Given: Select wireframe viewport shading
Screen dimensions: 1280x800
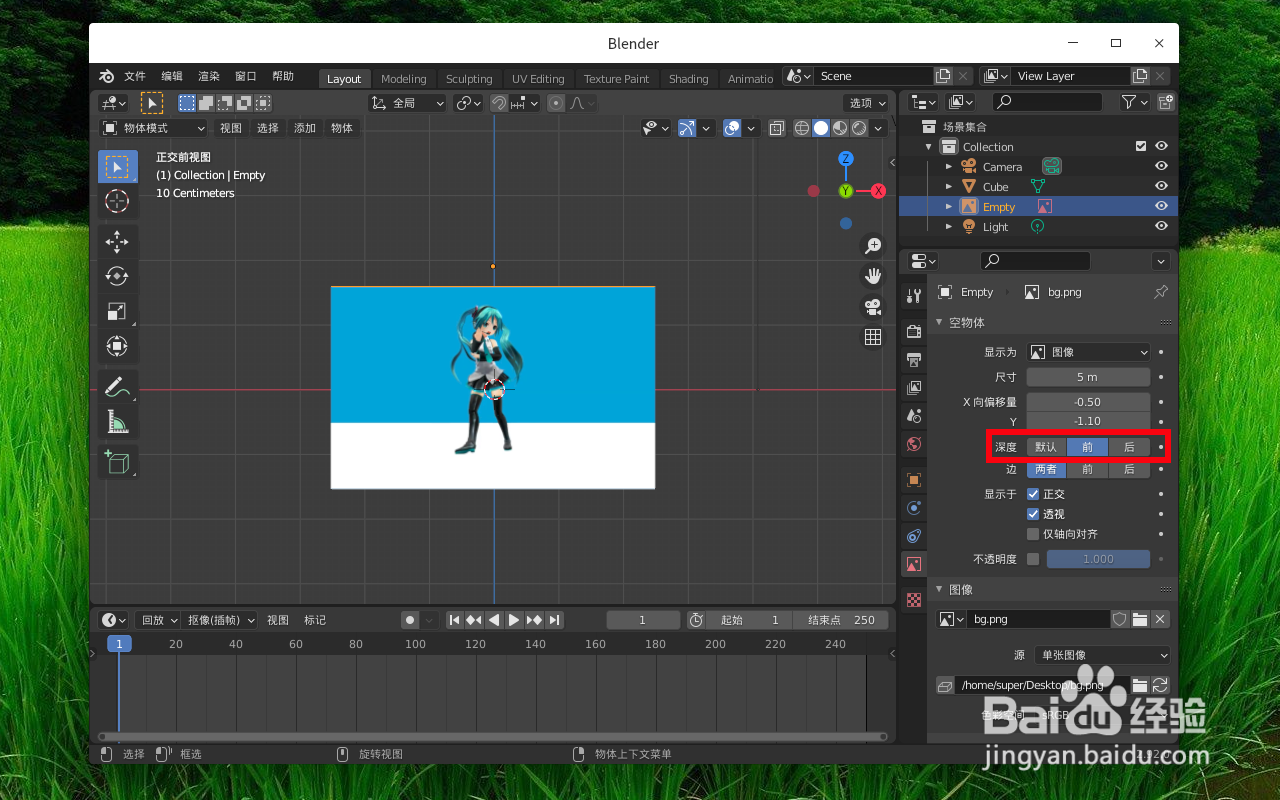Looking at the screenshot, I should point(802,128).
